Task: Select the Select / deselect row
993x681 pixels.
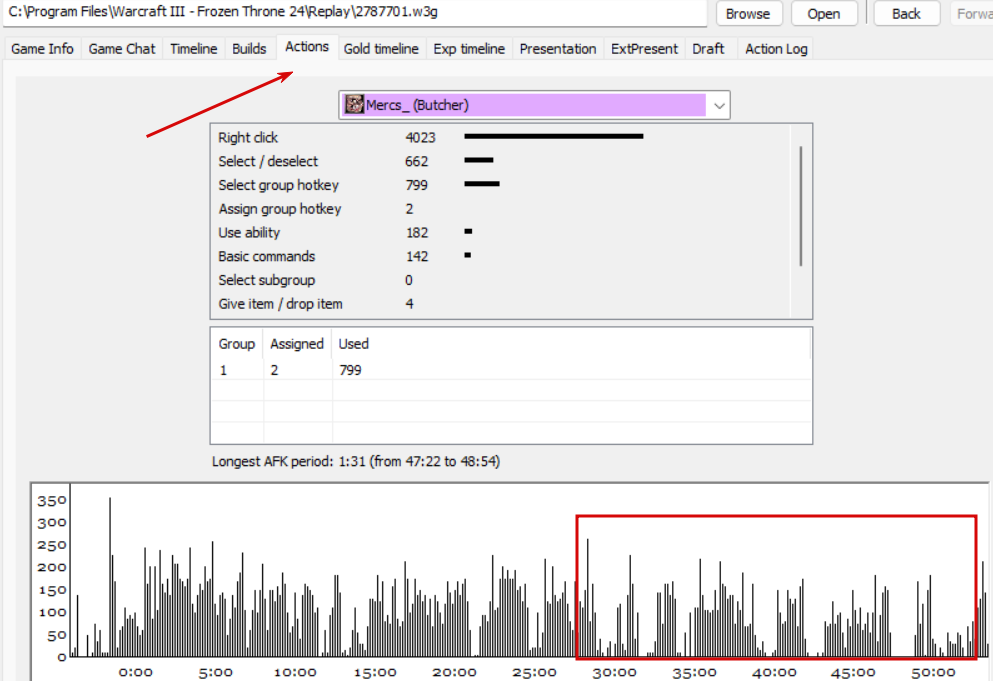Action: [x=500, y=162]
